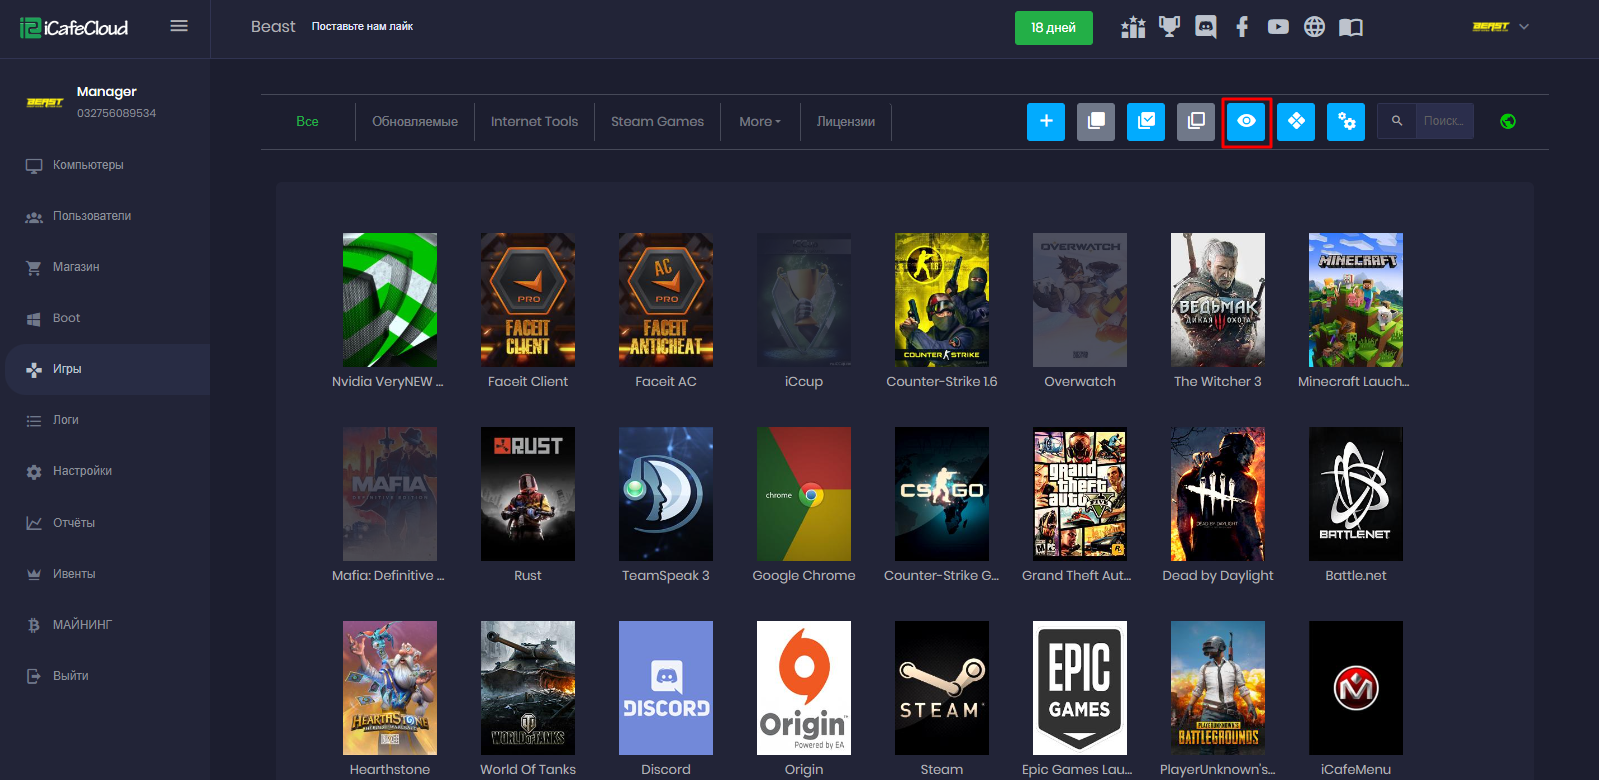The width and height of the screenshot is (1599, 780).
Task: Open the documentation book icon
Action: click(1351, 27)
